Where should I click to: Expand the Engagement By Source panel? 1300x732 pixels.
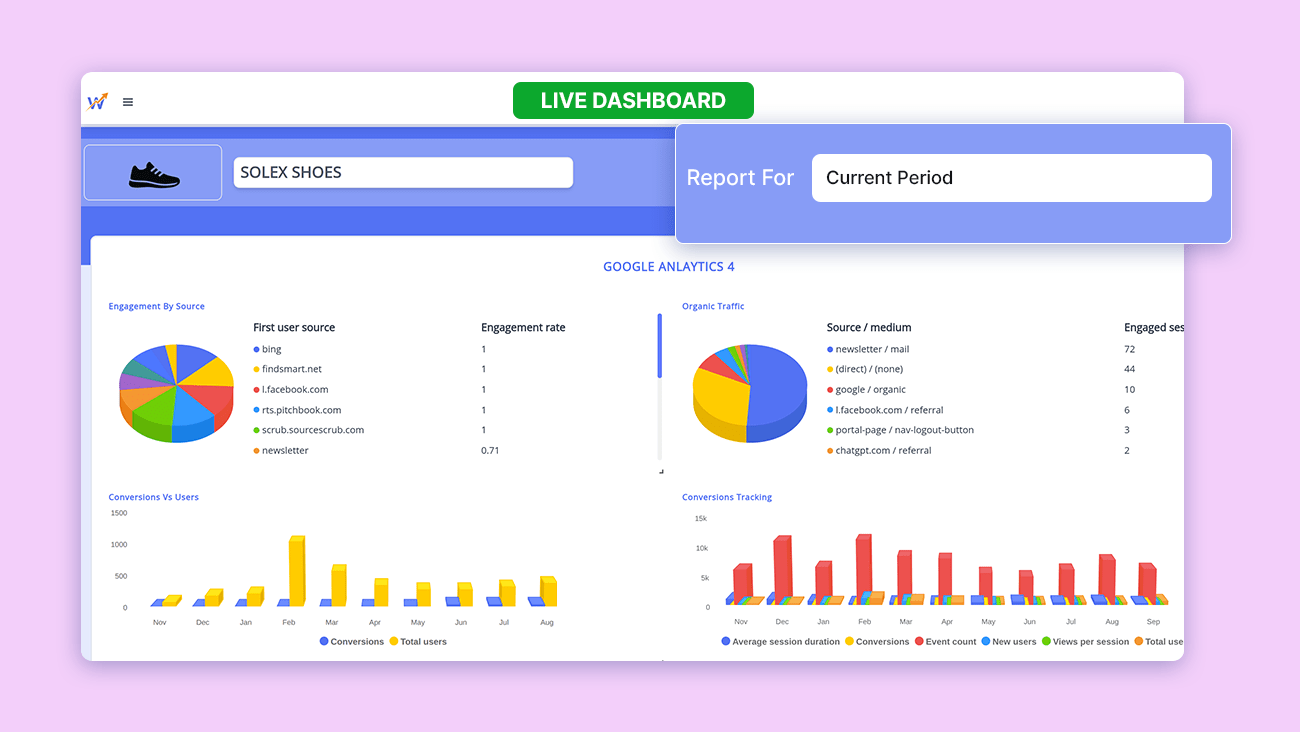tap(156, 306)
